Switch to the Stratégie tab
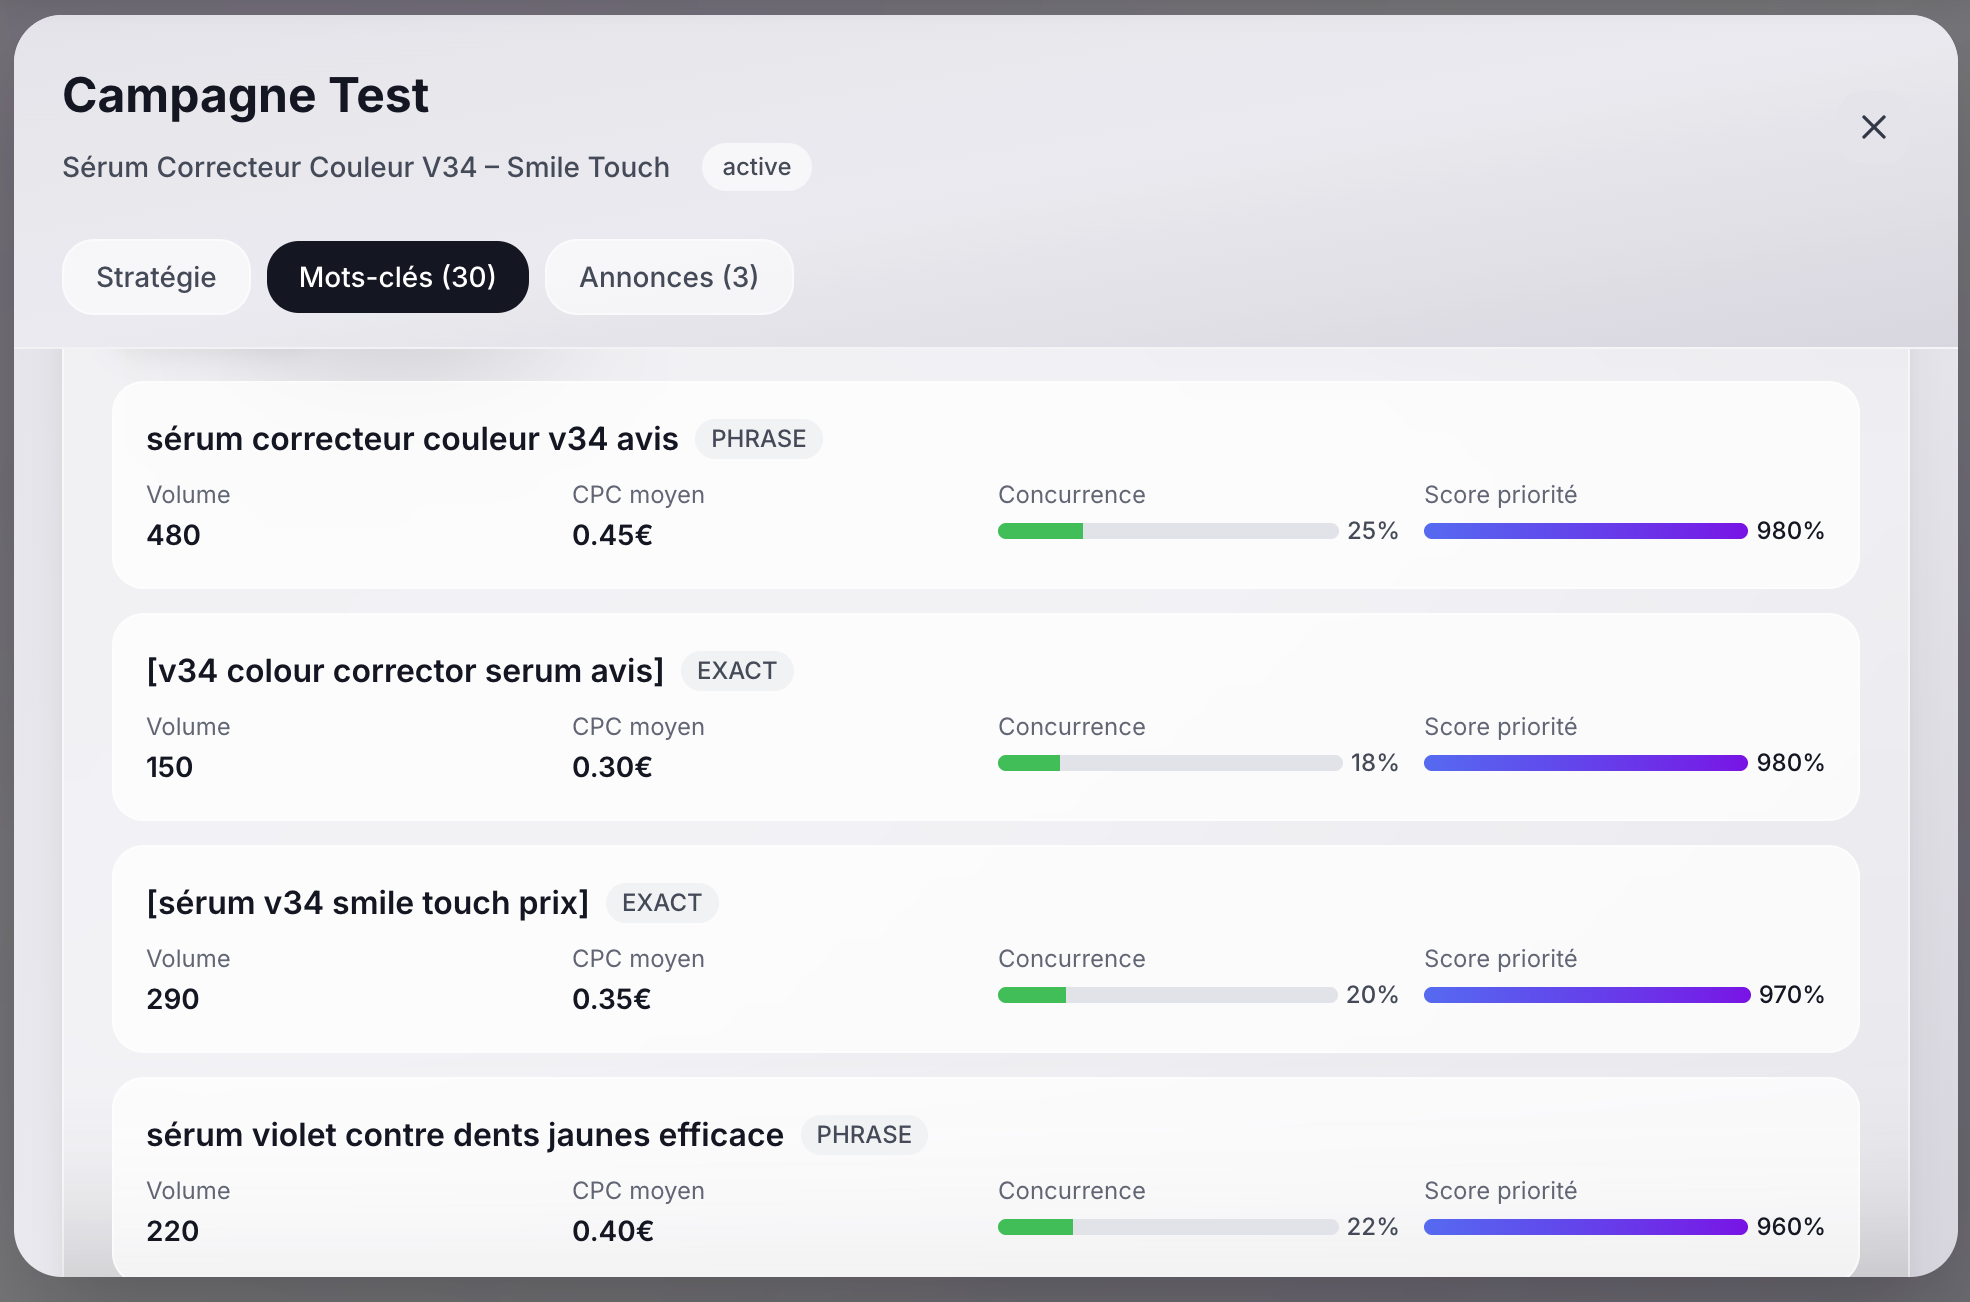Screen dimensions: 1970x1302 [156, 277]
